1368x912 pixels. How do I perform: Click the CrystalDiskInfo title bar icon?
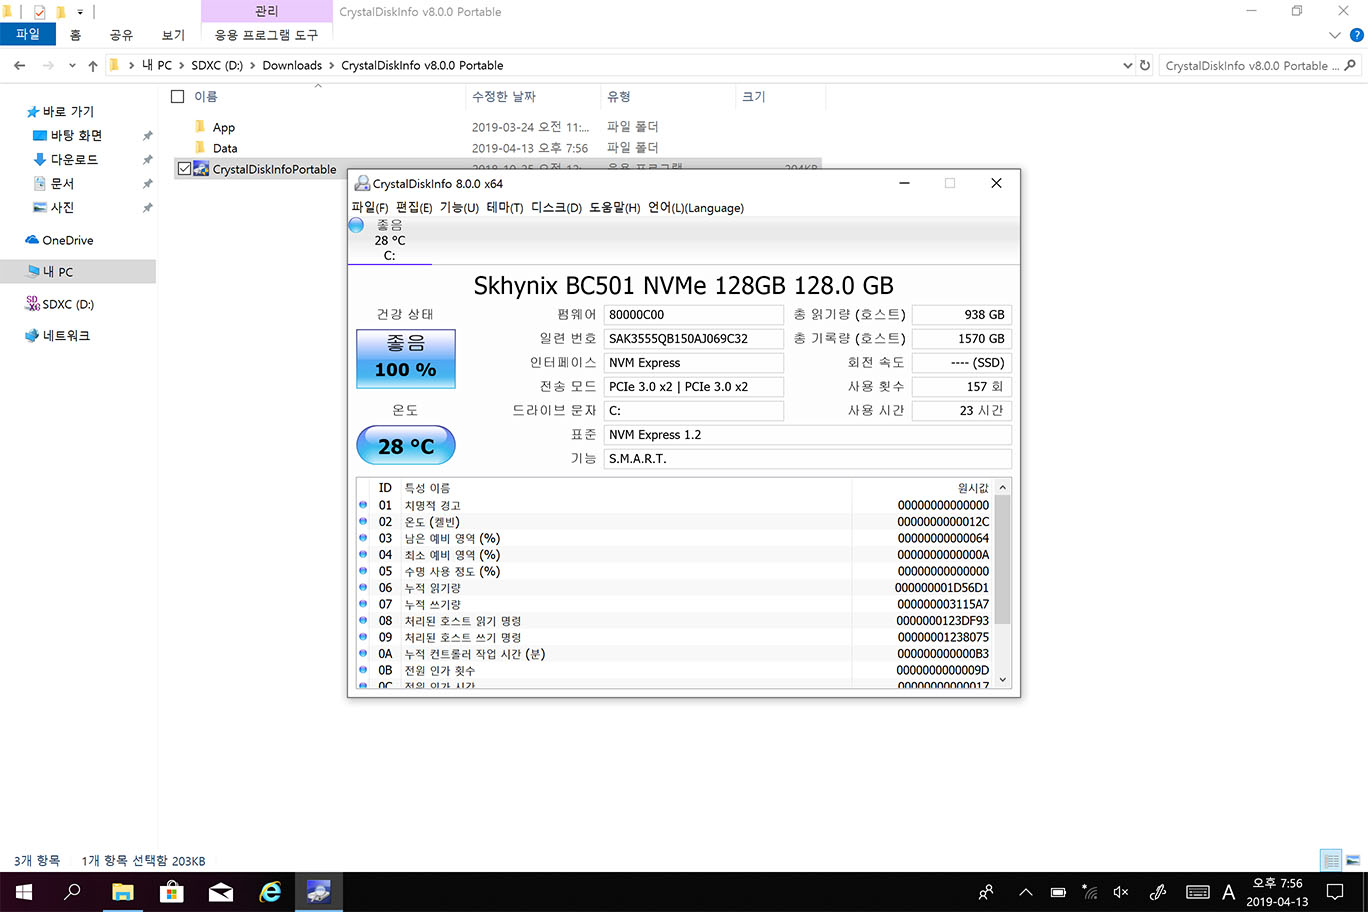coord(362,183)
